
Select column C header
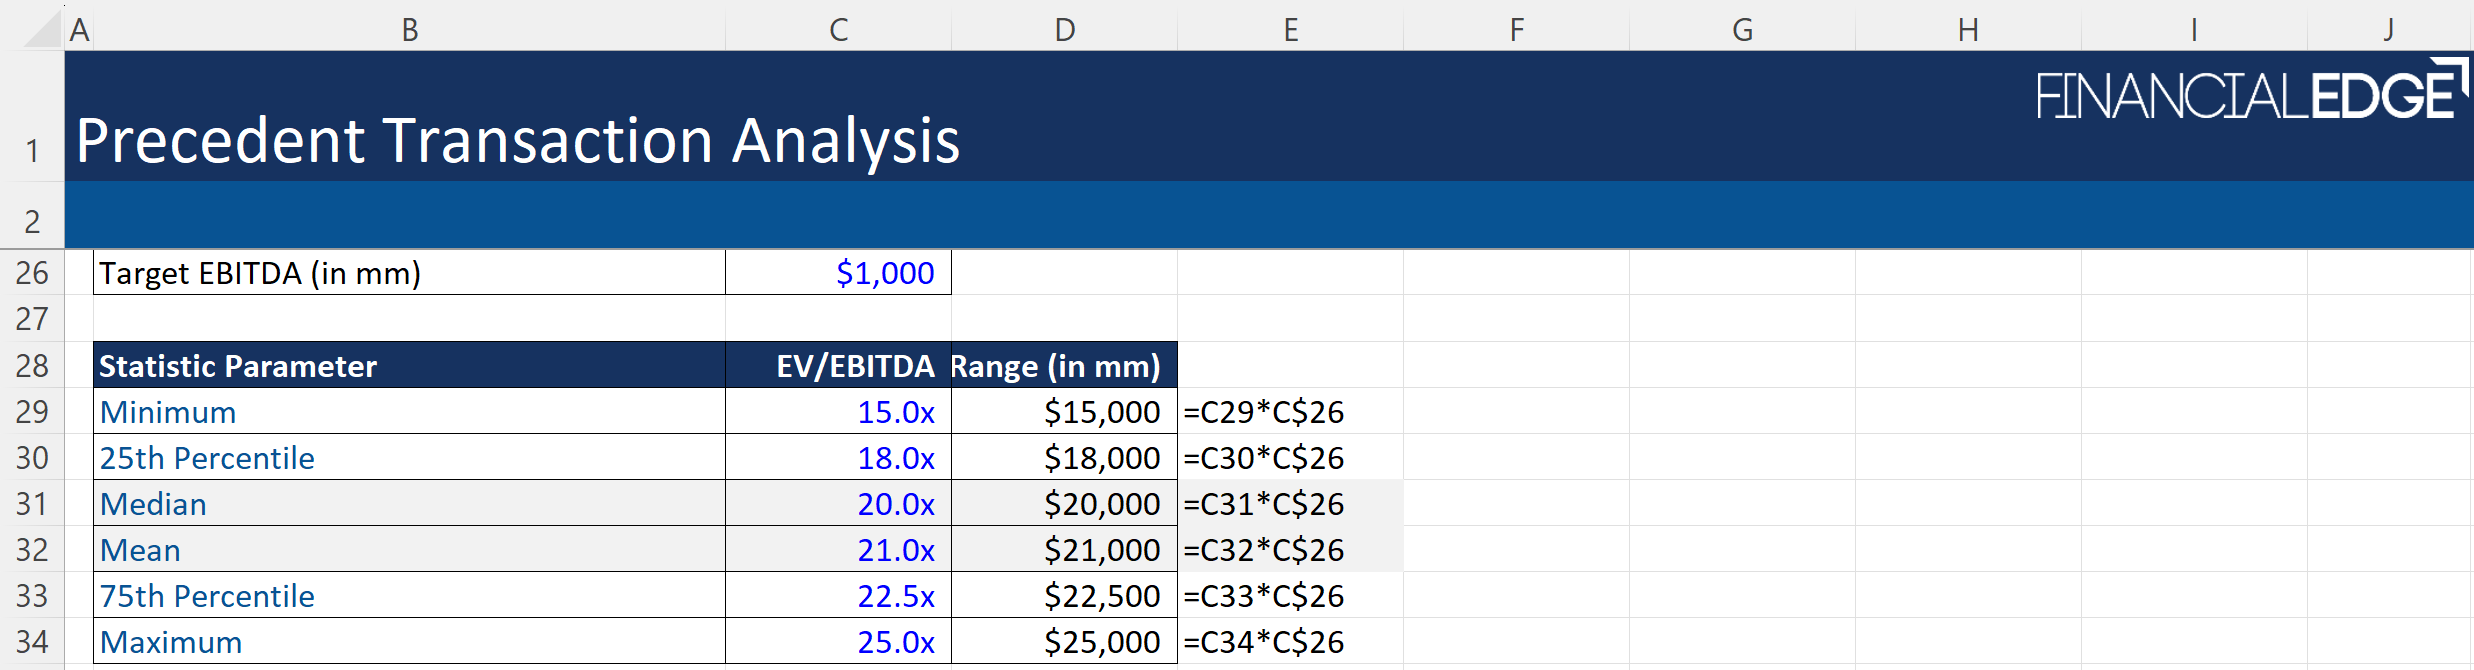tap(838, 29)
